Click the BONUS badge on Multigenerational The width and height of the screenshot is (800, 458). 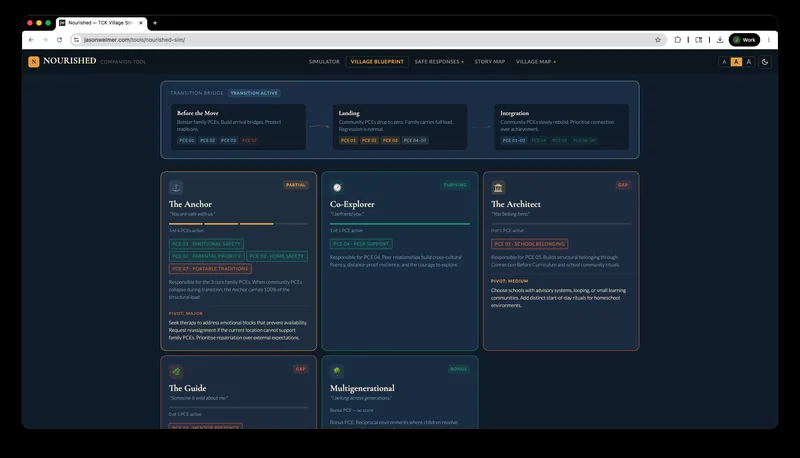[458, 369]
